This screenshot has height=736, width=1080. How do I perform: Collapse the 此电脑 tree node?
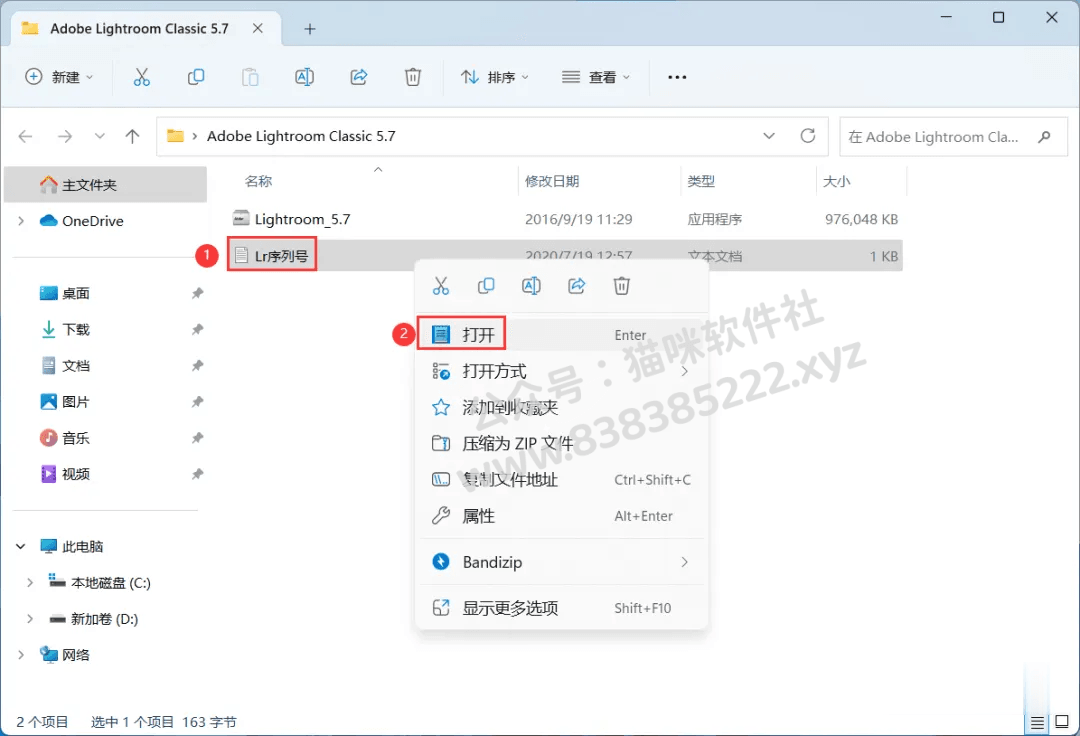[21, 547]
